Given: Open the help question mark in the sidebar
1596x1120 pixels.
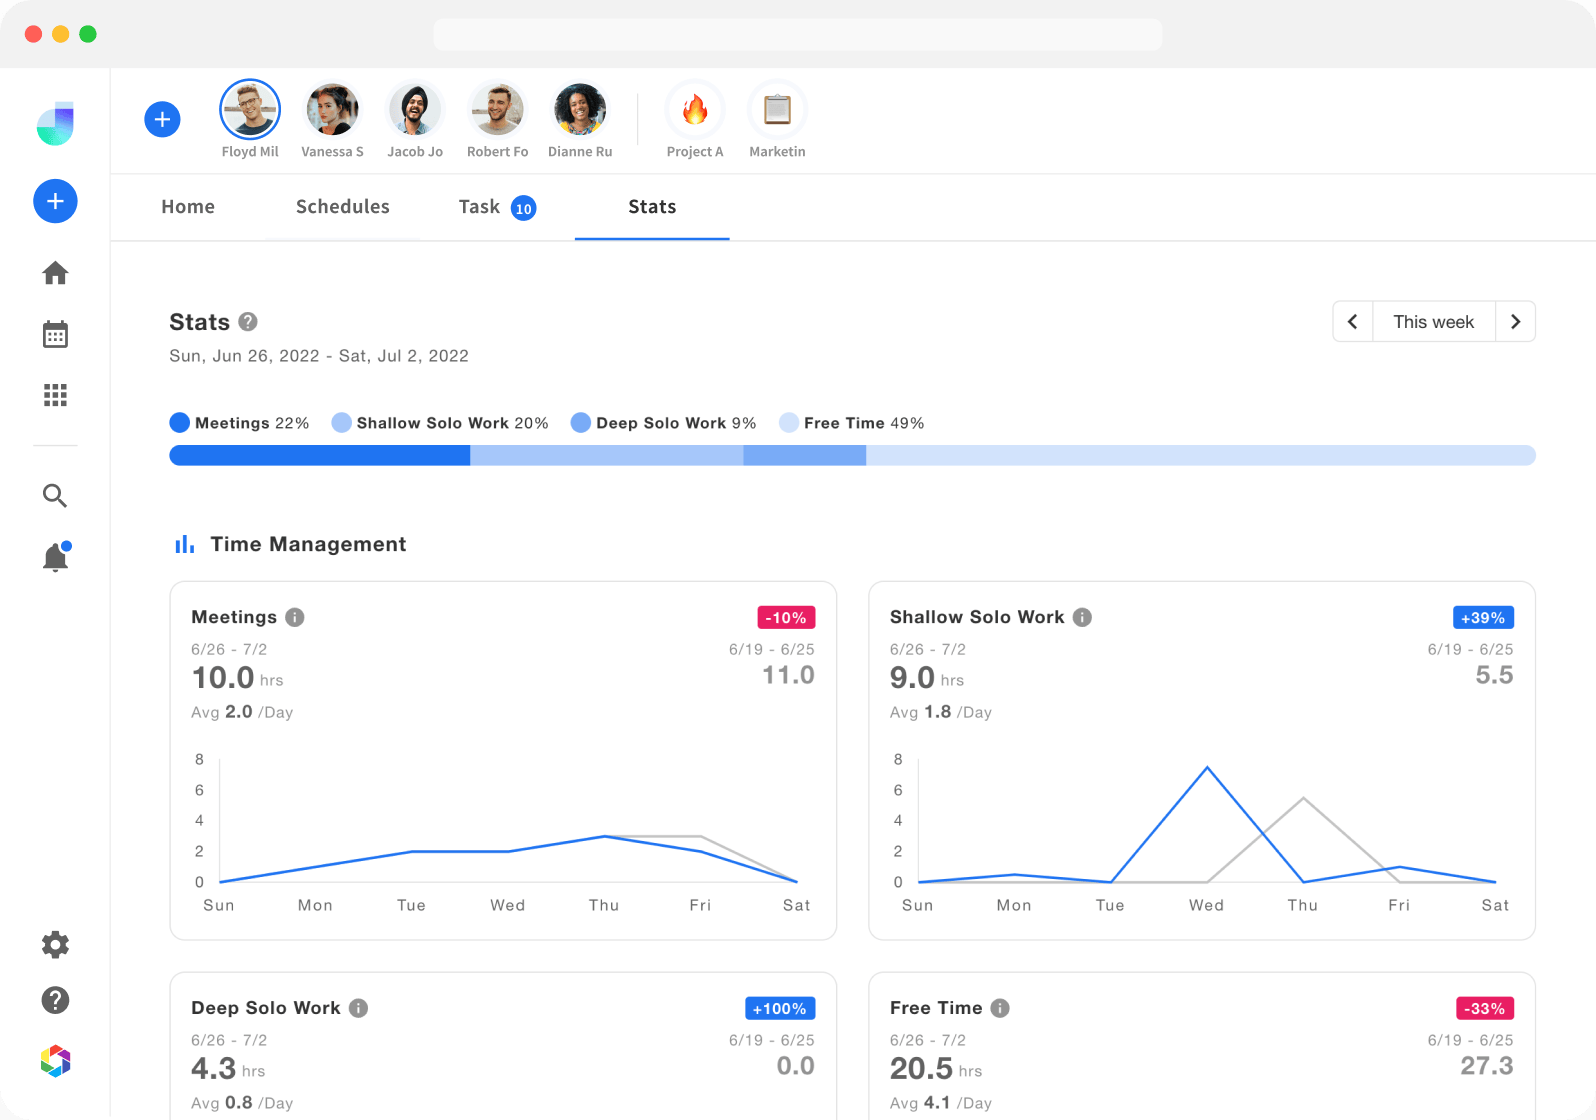Looking at the screenshot, I should pos(55,1000).
